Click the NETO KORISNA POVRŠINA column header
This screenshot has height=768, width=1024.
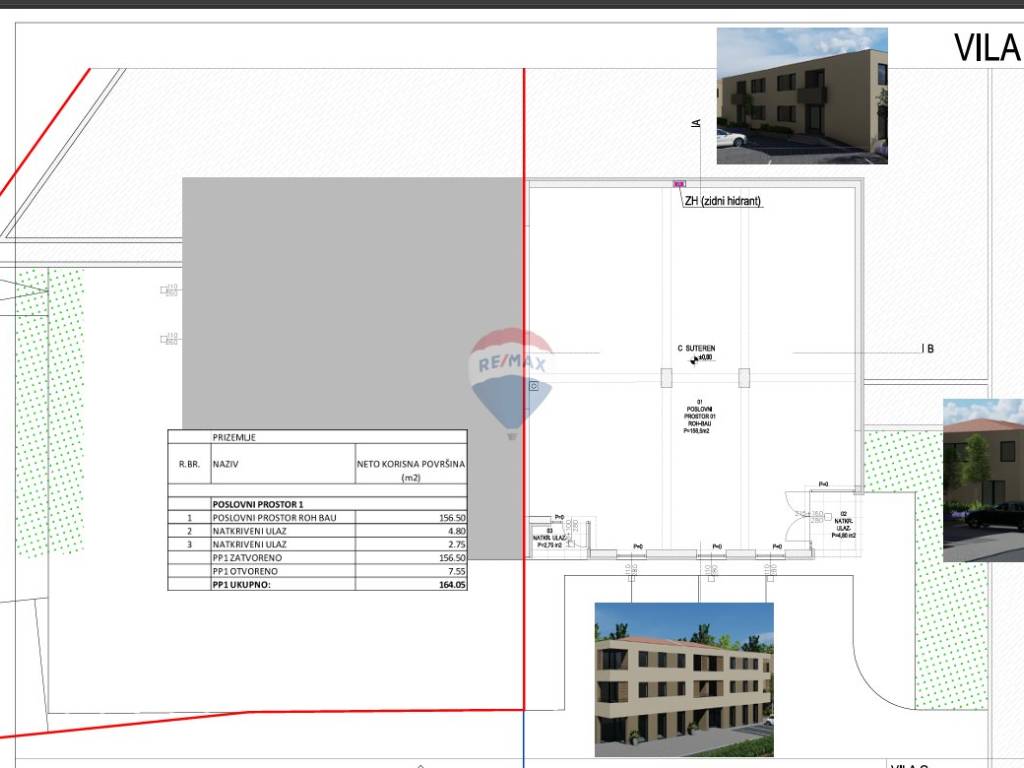click(411, 471)
